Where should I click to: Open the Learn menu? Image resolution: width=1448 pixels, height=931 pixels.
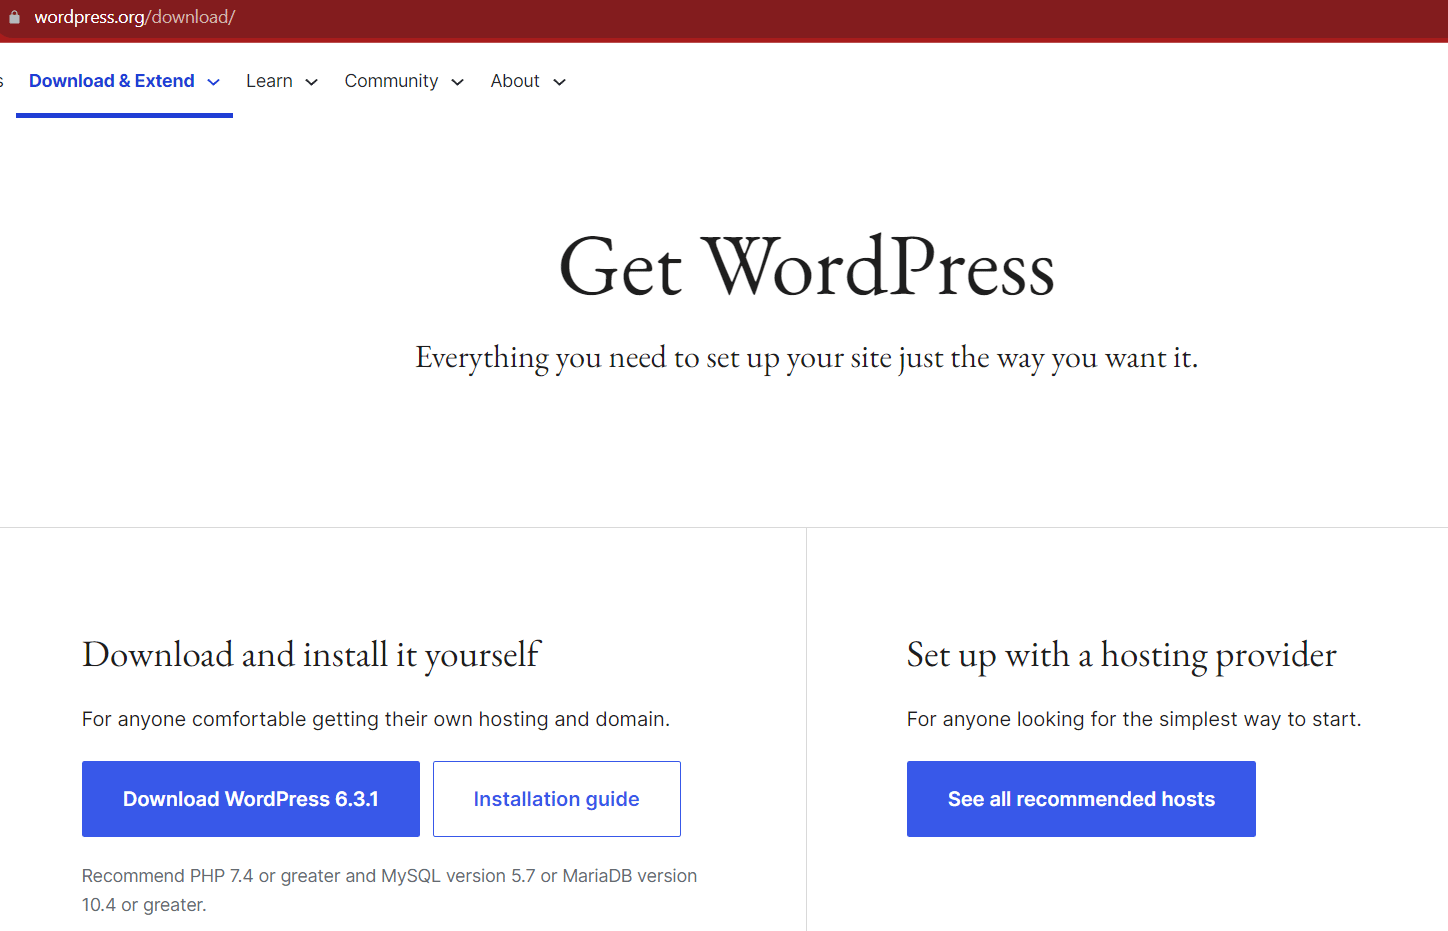pyautogui.click(x=269, y=81)
